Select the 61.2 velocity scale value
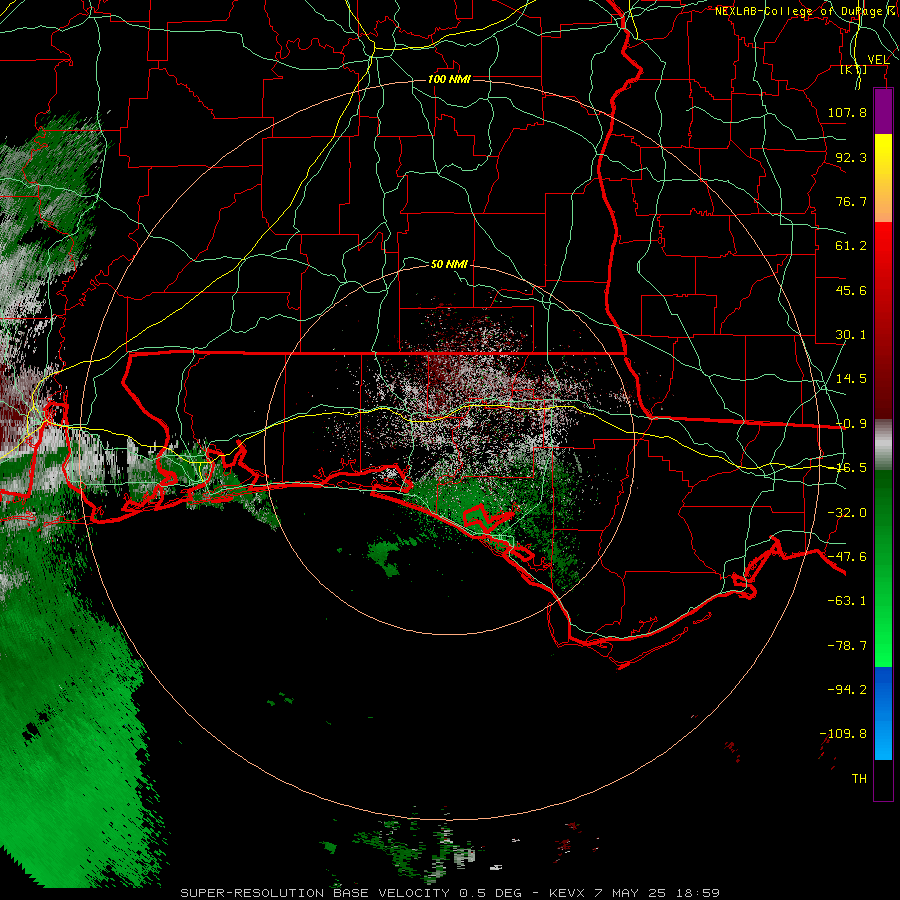Viewport: 900px width, 900px height. [851, 246]
